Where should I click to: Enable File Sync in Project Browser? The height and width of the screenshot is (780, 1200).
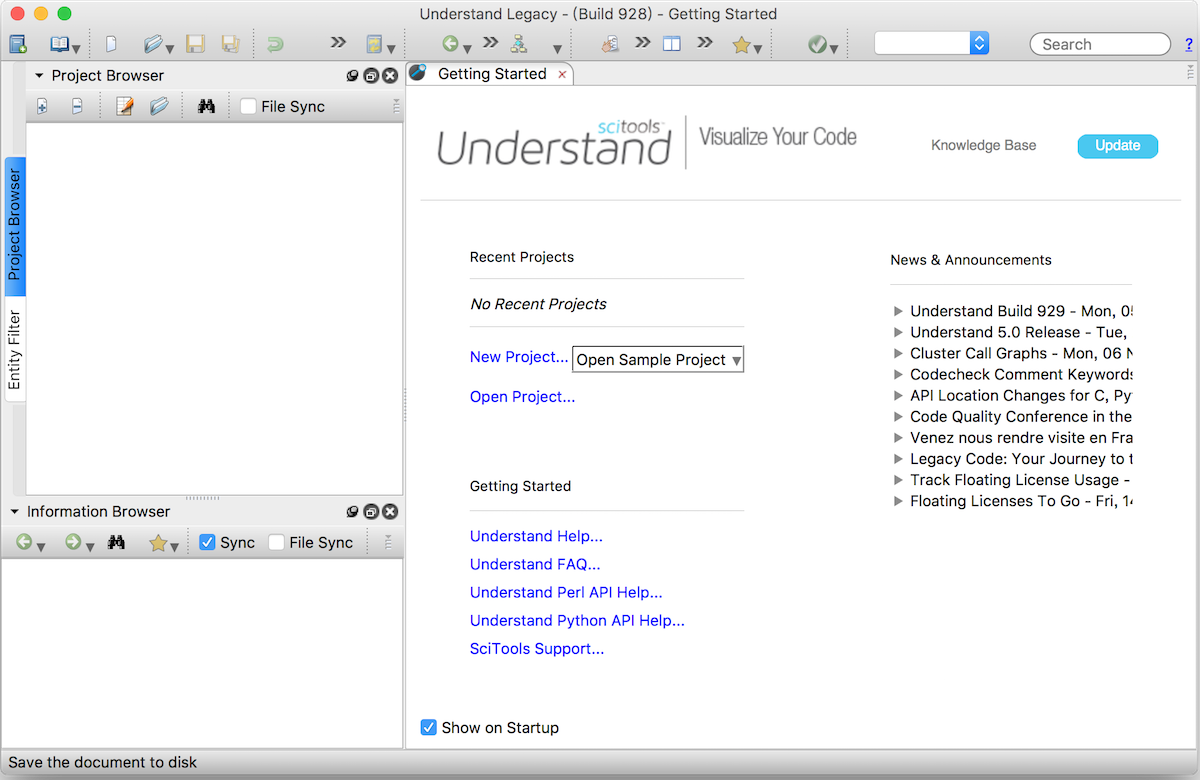[x=249, y=107]
